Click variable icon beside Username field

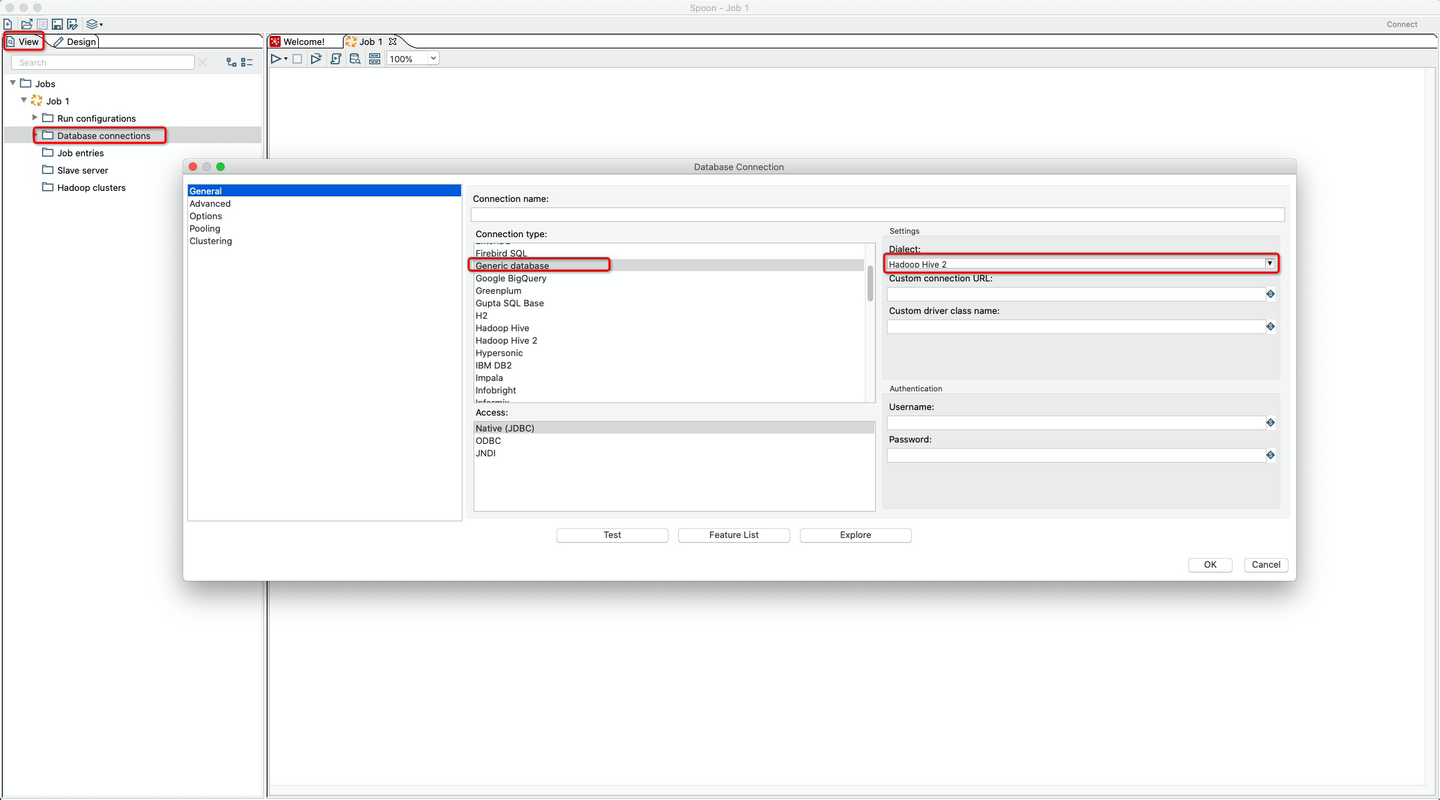(1271, 423)
